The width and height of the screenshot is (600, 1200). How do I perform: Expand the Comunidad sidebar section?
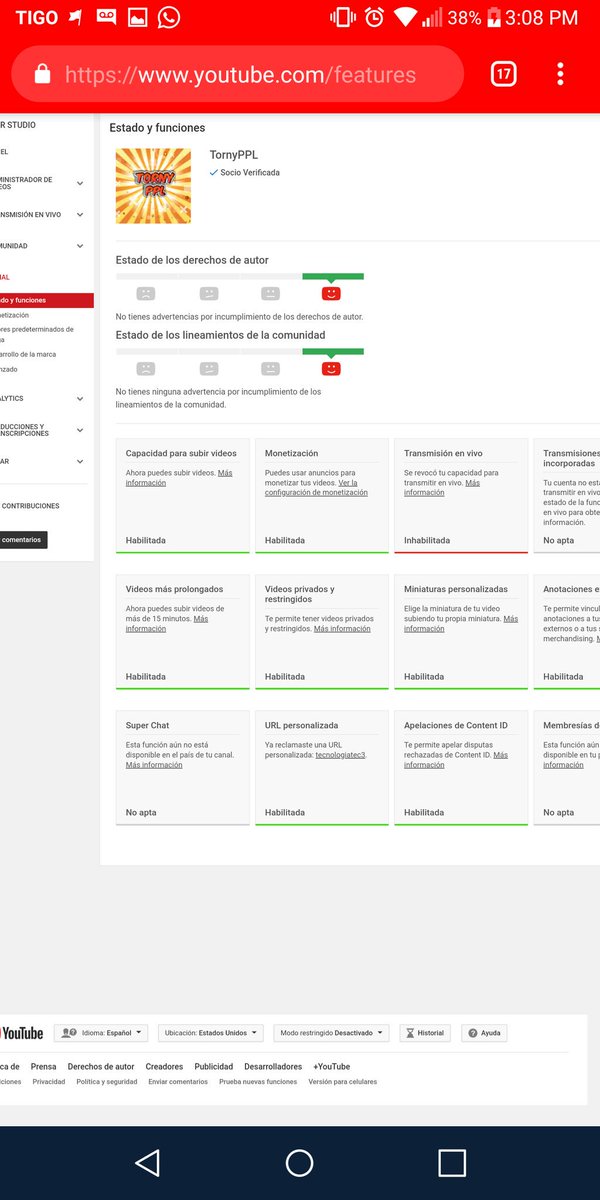pyautogui.click(x=80, y=246)
